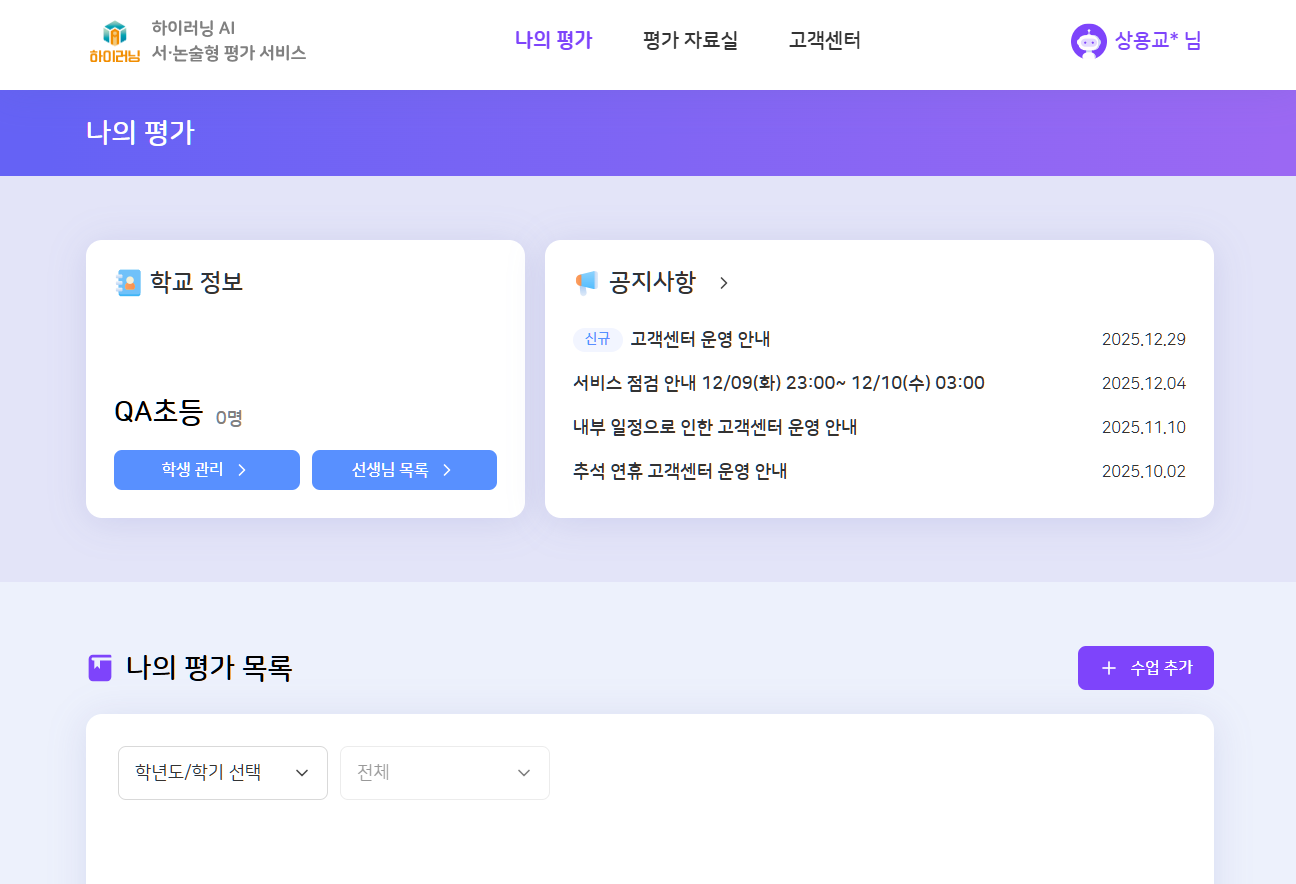Click the 나의 평가 목록 bookmark icon
Screen dimensions: 1296x884
coord(100,668)
